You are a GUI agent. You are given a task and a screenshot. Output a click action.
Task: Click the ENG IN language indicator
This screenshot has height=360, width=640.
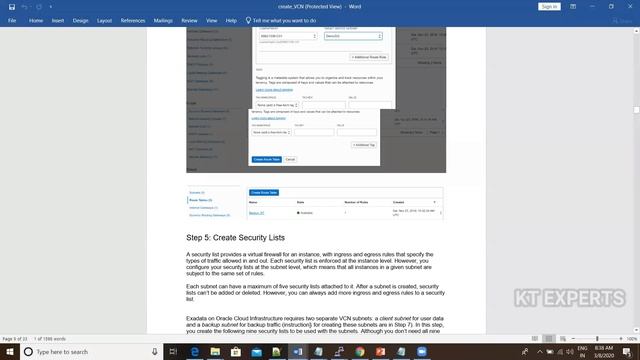(582, 351)
